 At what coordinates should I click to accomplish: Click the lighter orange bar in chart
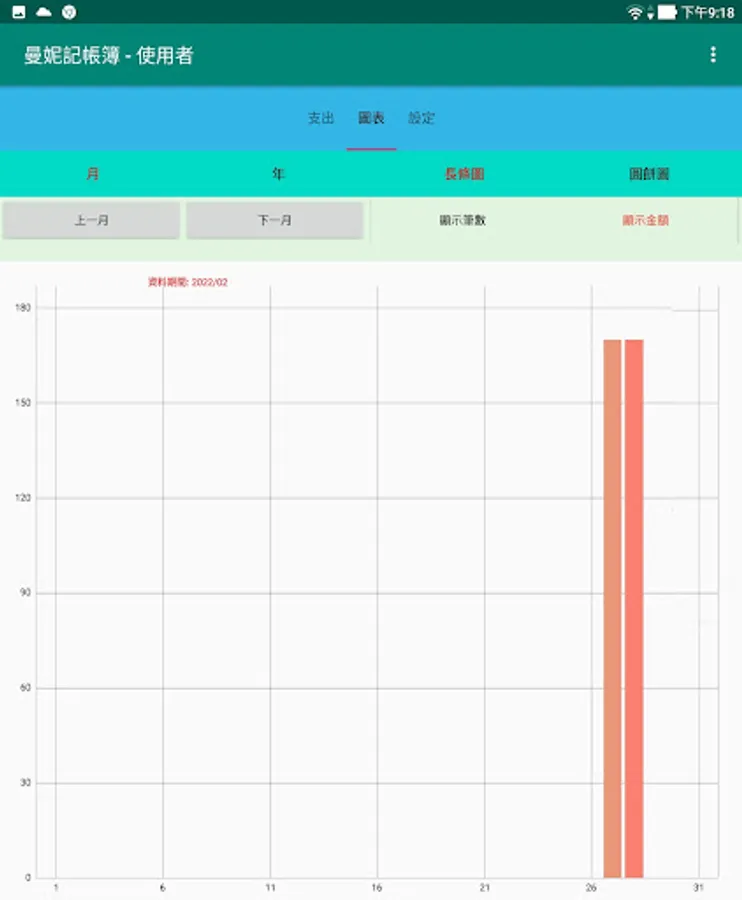point(612,608)
